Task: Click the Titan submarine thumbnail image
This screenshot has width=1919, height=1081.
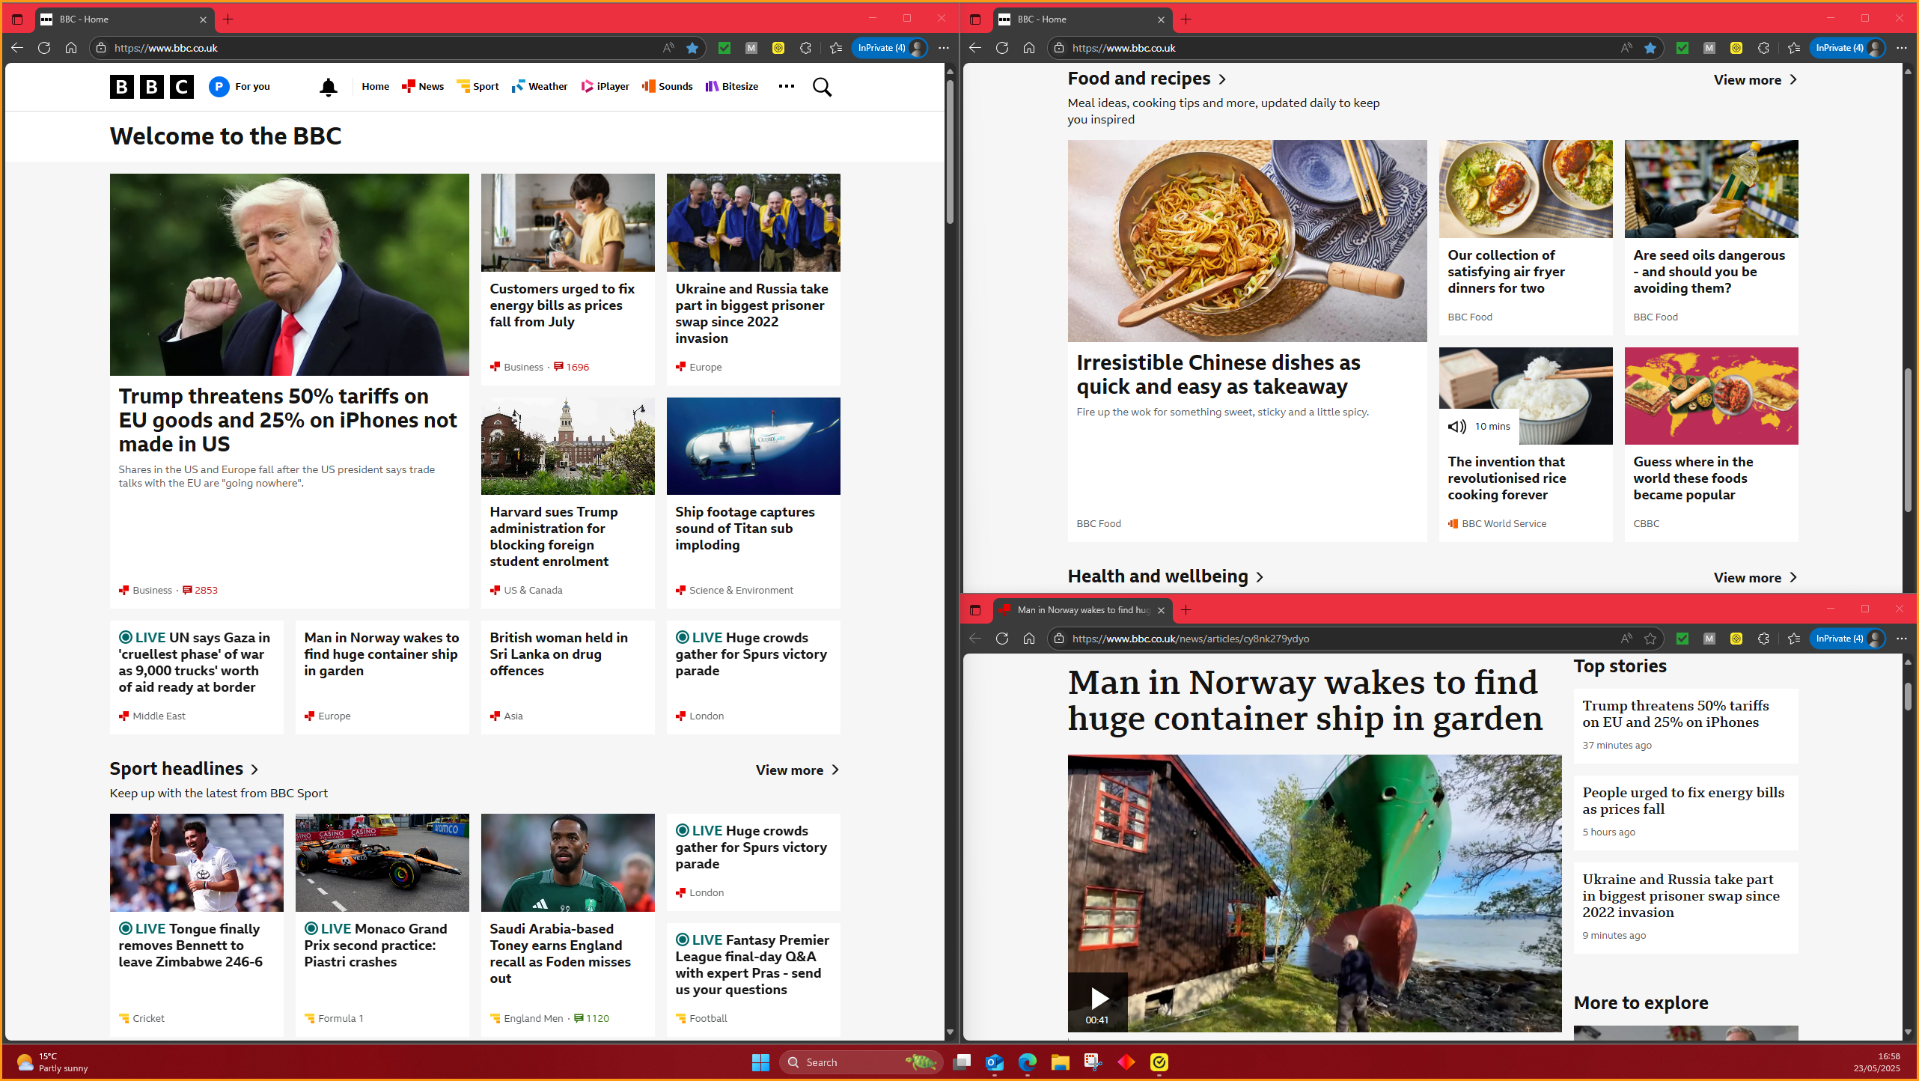Action: point(753,446)
